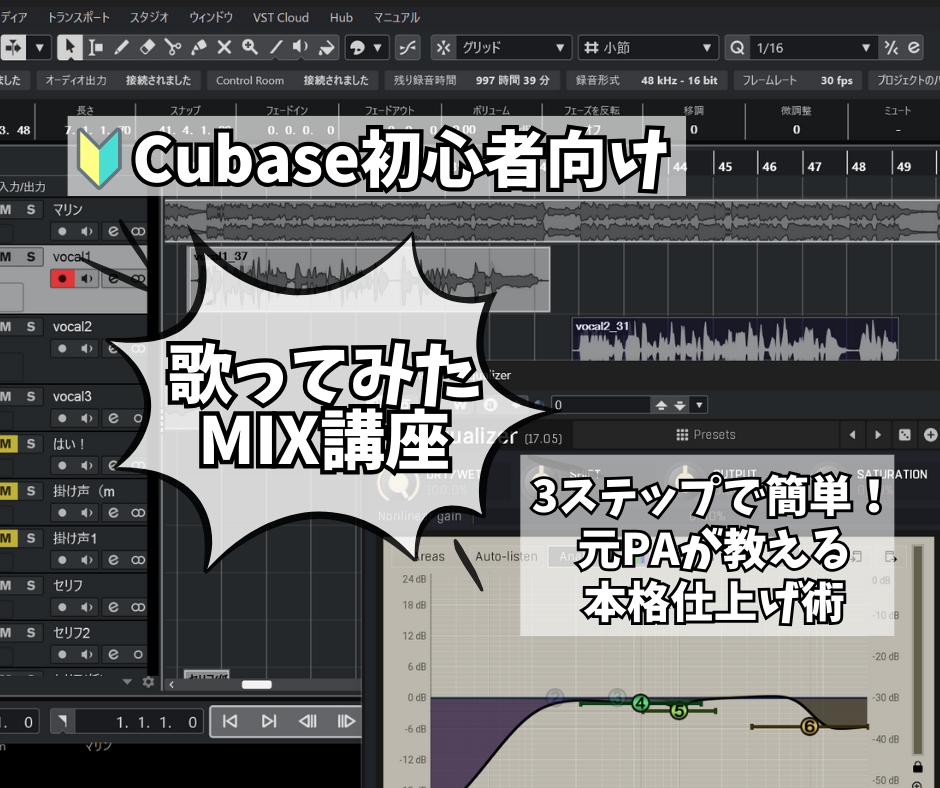Toggle Auto-listen in equalizer
This screenshot has width=940, height=788.
(x=507, y=557)
